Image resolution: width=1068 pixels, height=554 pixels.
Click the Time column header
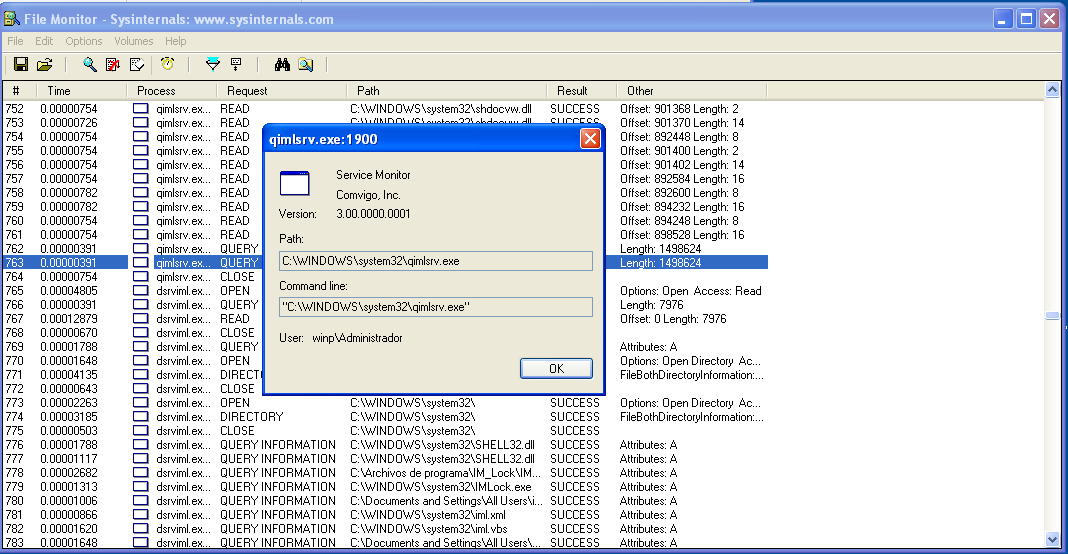81,91
